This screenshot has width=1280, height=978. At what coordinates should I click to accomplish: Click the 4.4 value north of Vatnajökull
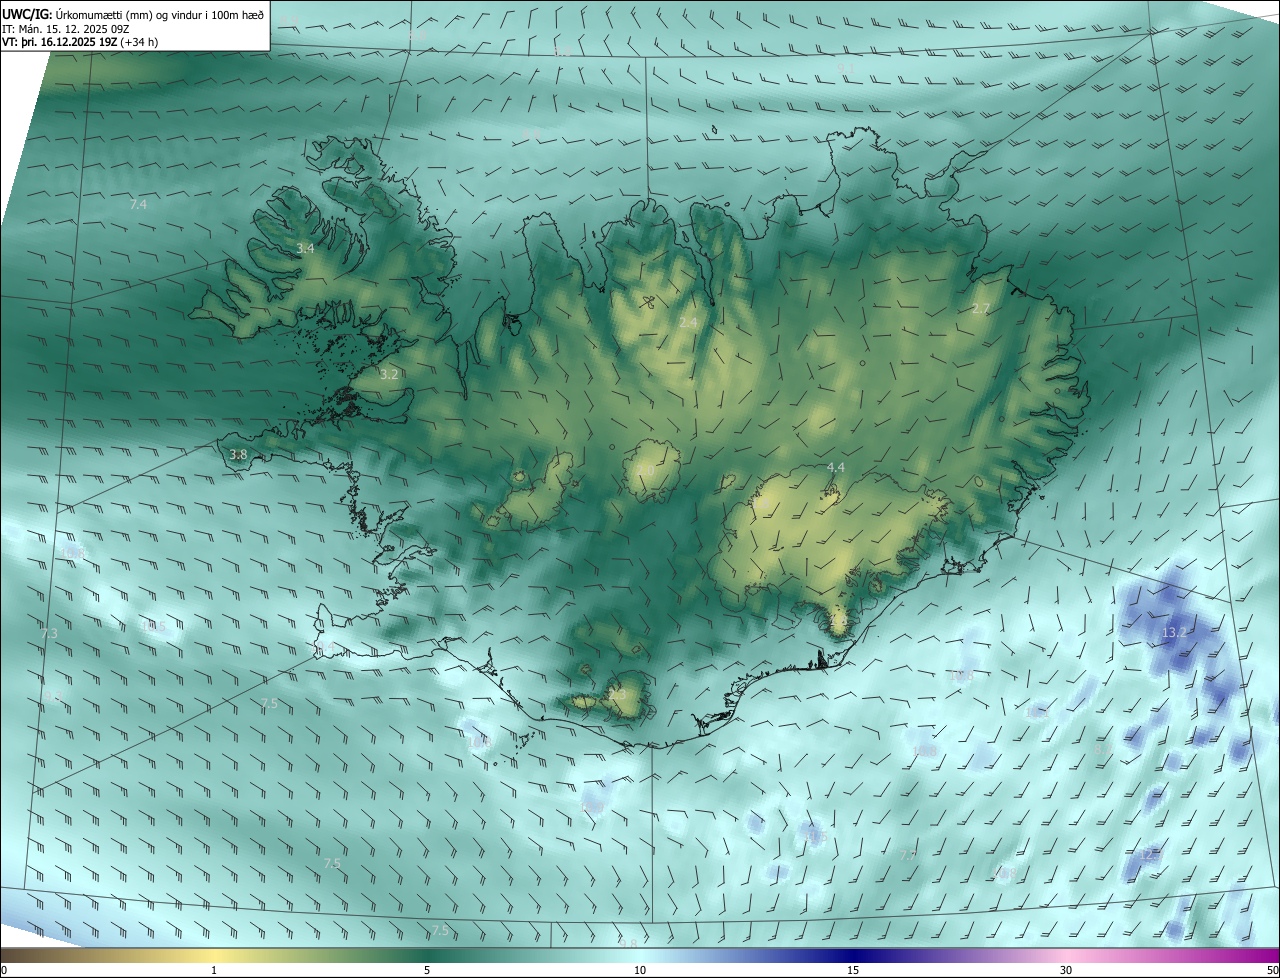pos(836,467)
